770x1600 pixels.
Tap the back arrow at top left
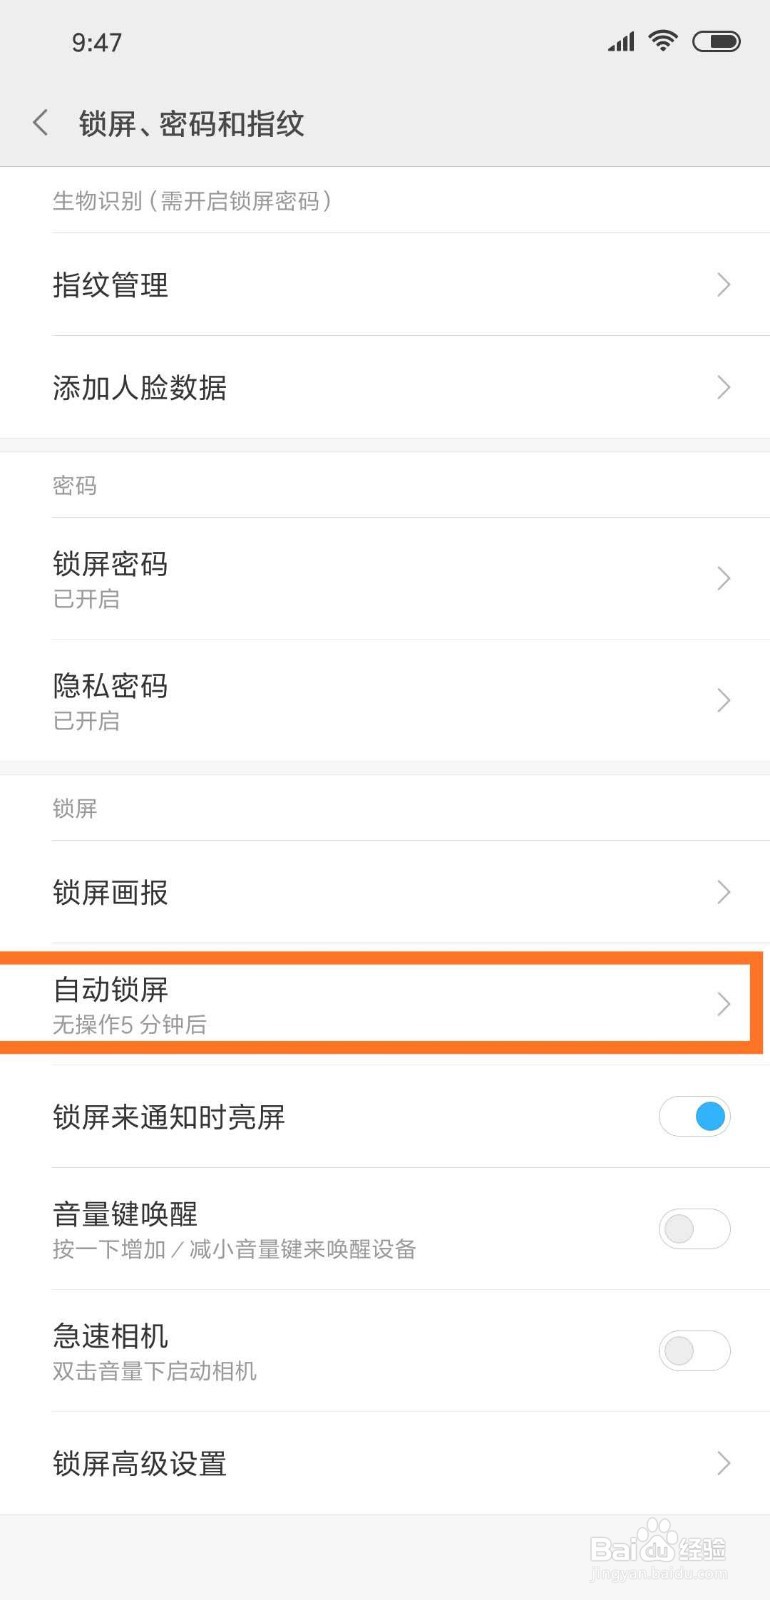click(40, 122)
